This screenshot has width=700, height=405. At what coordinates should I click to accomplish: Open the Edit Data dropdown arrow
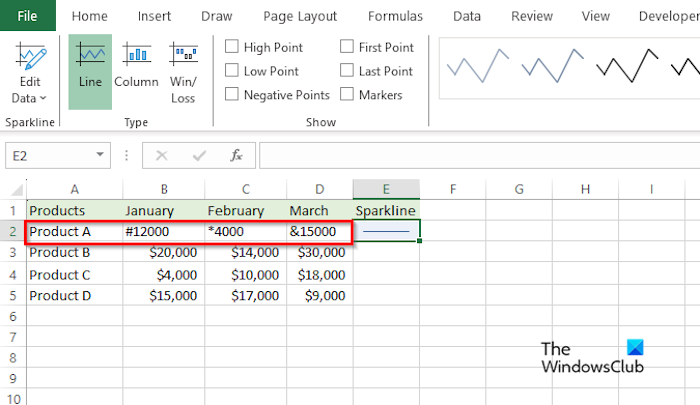[x=43, y=98]
